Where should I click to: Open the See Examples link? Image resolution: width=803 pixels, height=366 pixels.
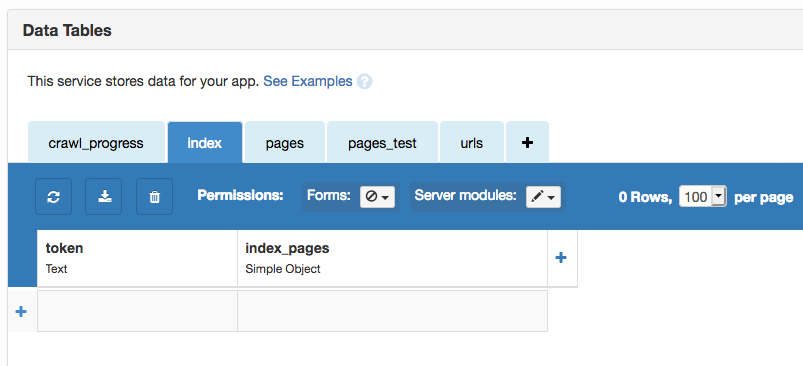[308, 81]
